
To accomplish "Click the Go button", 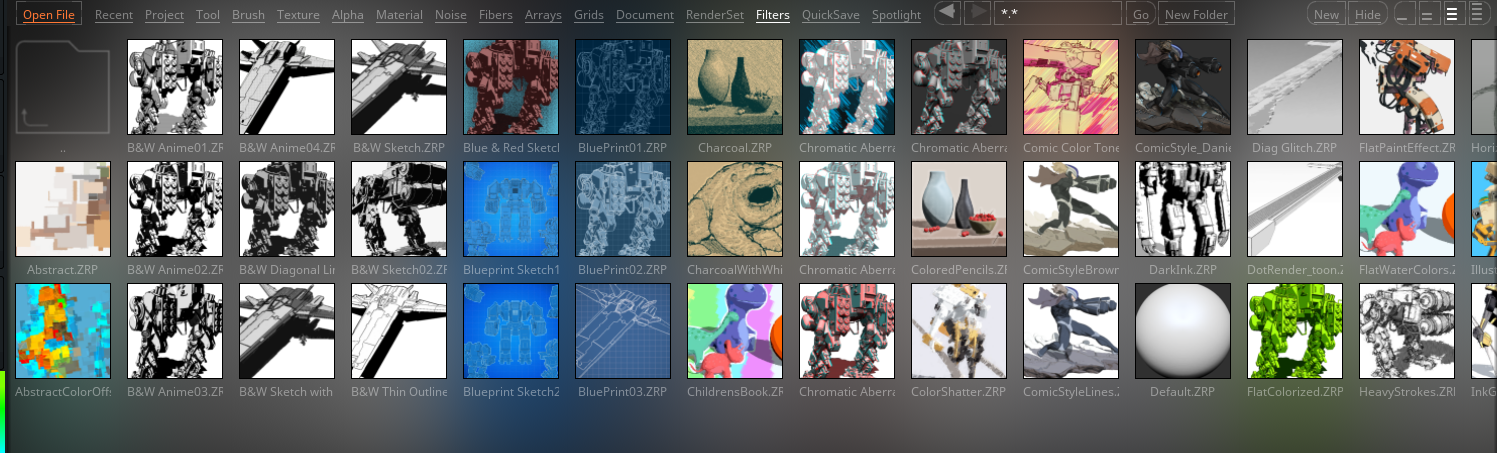I will [1140, 15].
